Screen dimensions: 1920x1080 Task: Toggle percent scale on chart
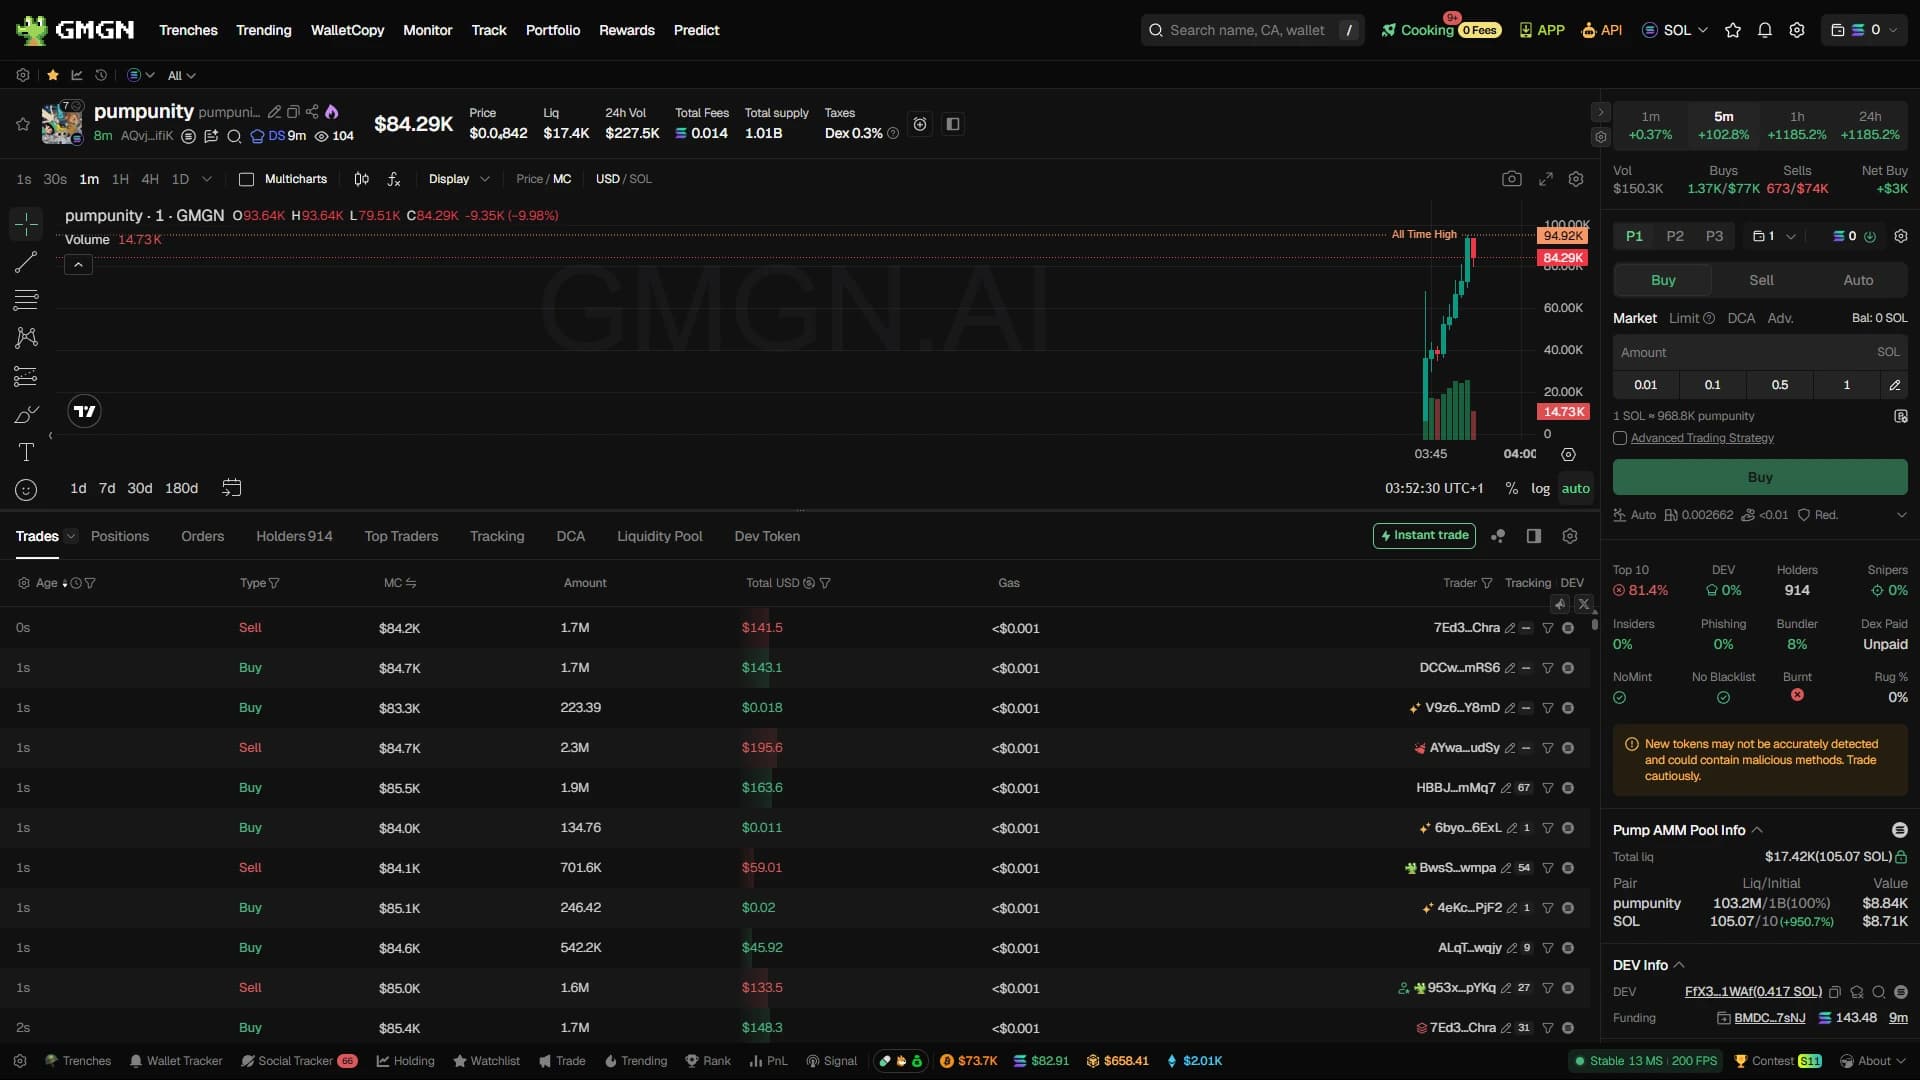[1511, 488]
